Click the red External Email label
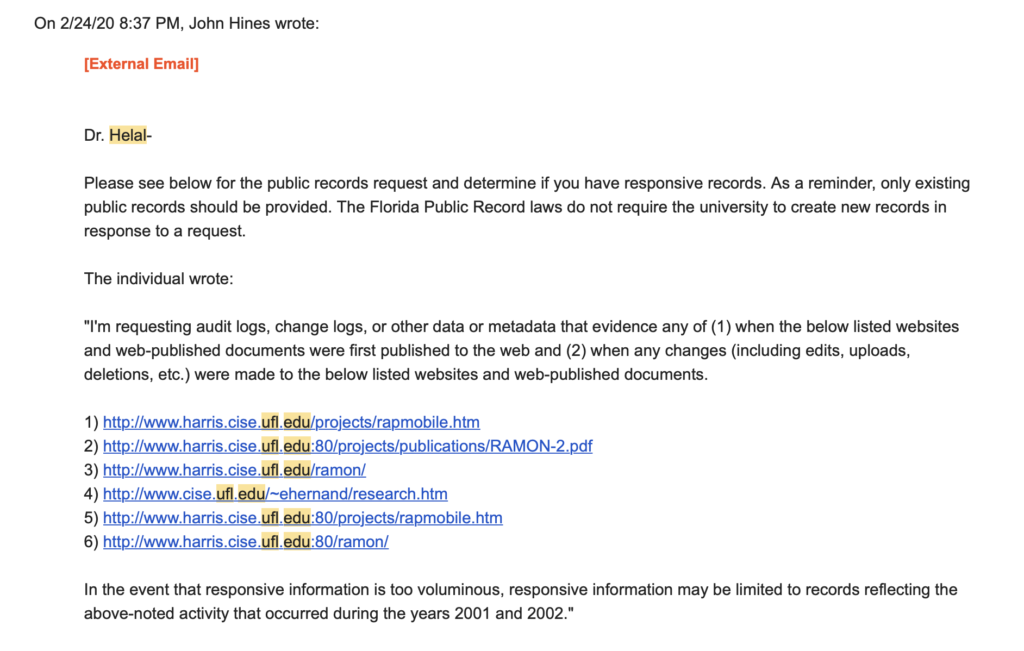The image size is (1024, 651). click(x=141, y=64)
